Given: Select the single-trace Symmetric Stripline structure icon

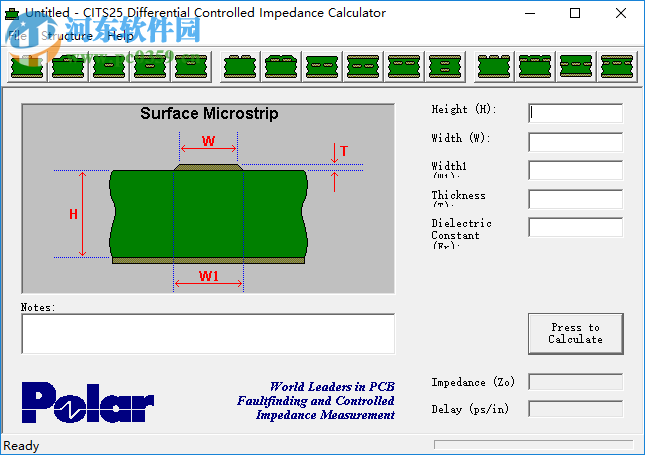Looking at the screenshot, I should [150, 67].
